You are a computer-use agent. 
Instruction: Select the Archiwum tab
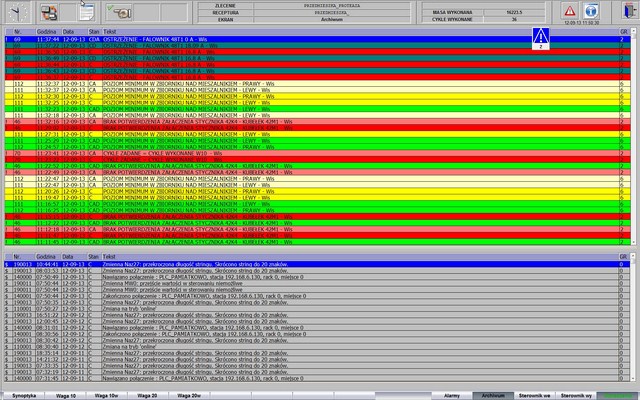click(493, 396)
